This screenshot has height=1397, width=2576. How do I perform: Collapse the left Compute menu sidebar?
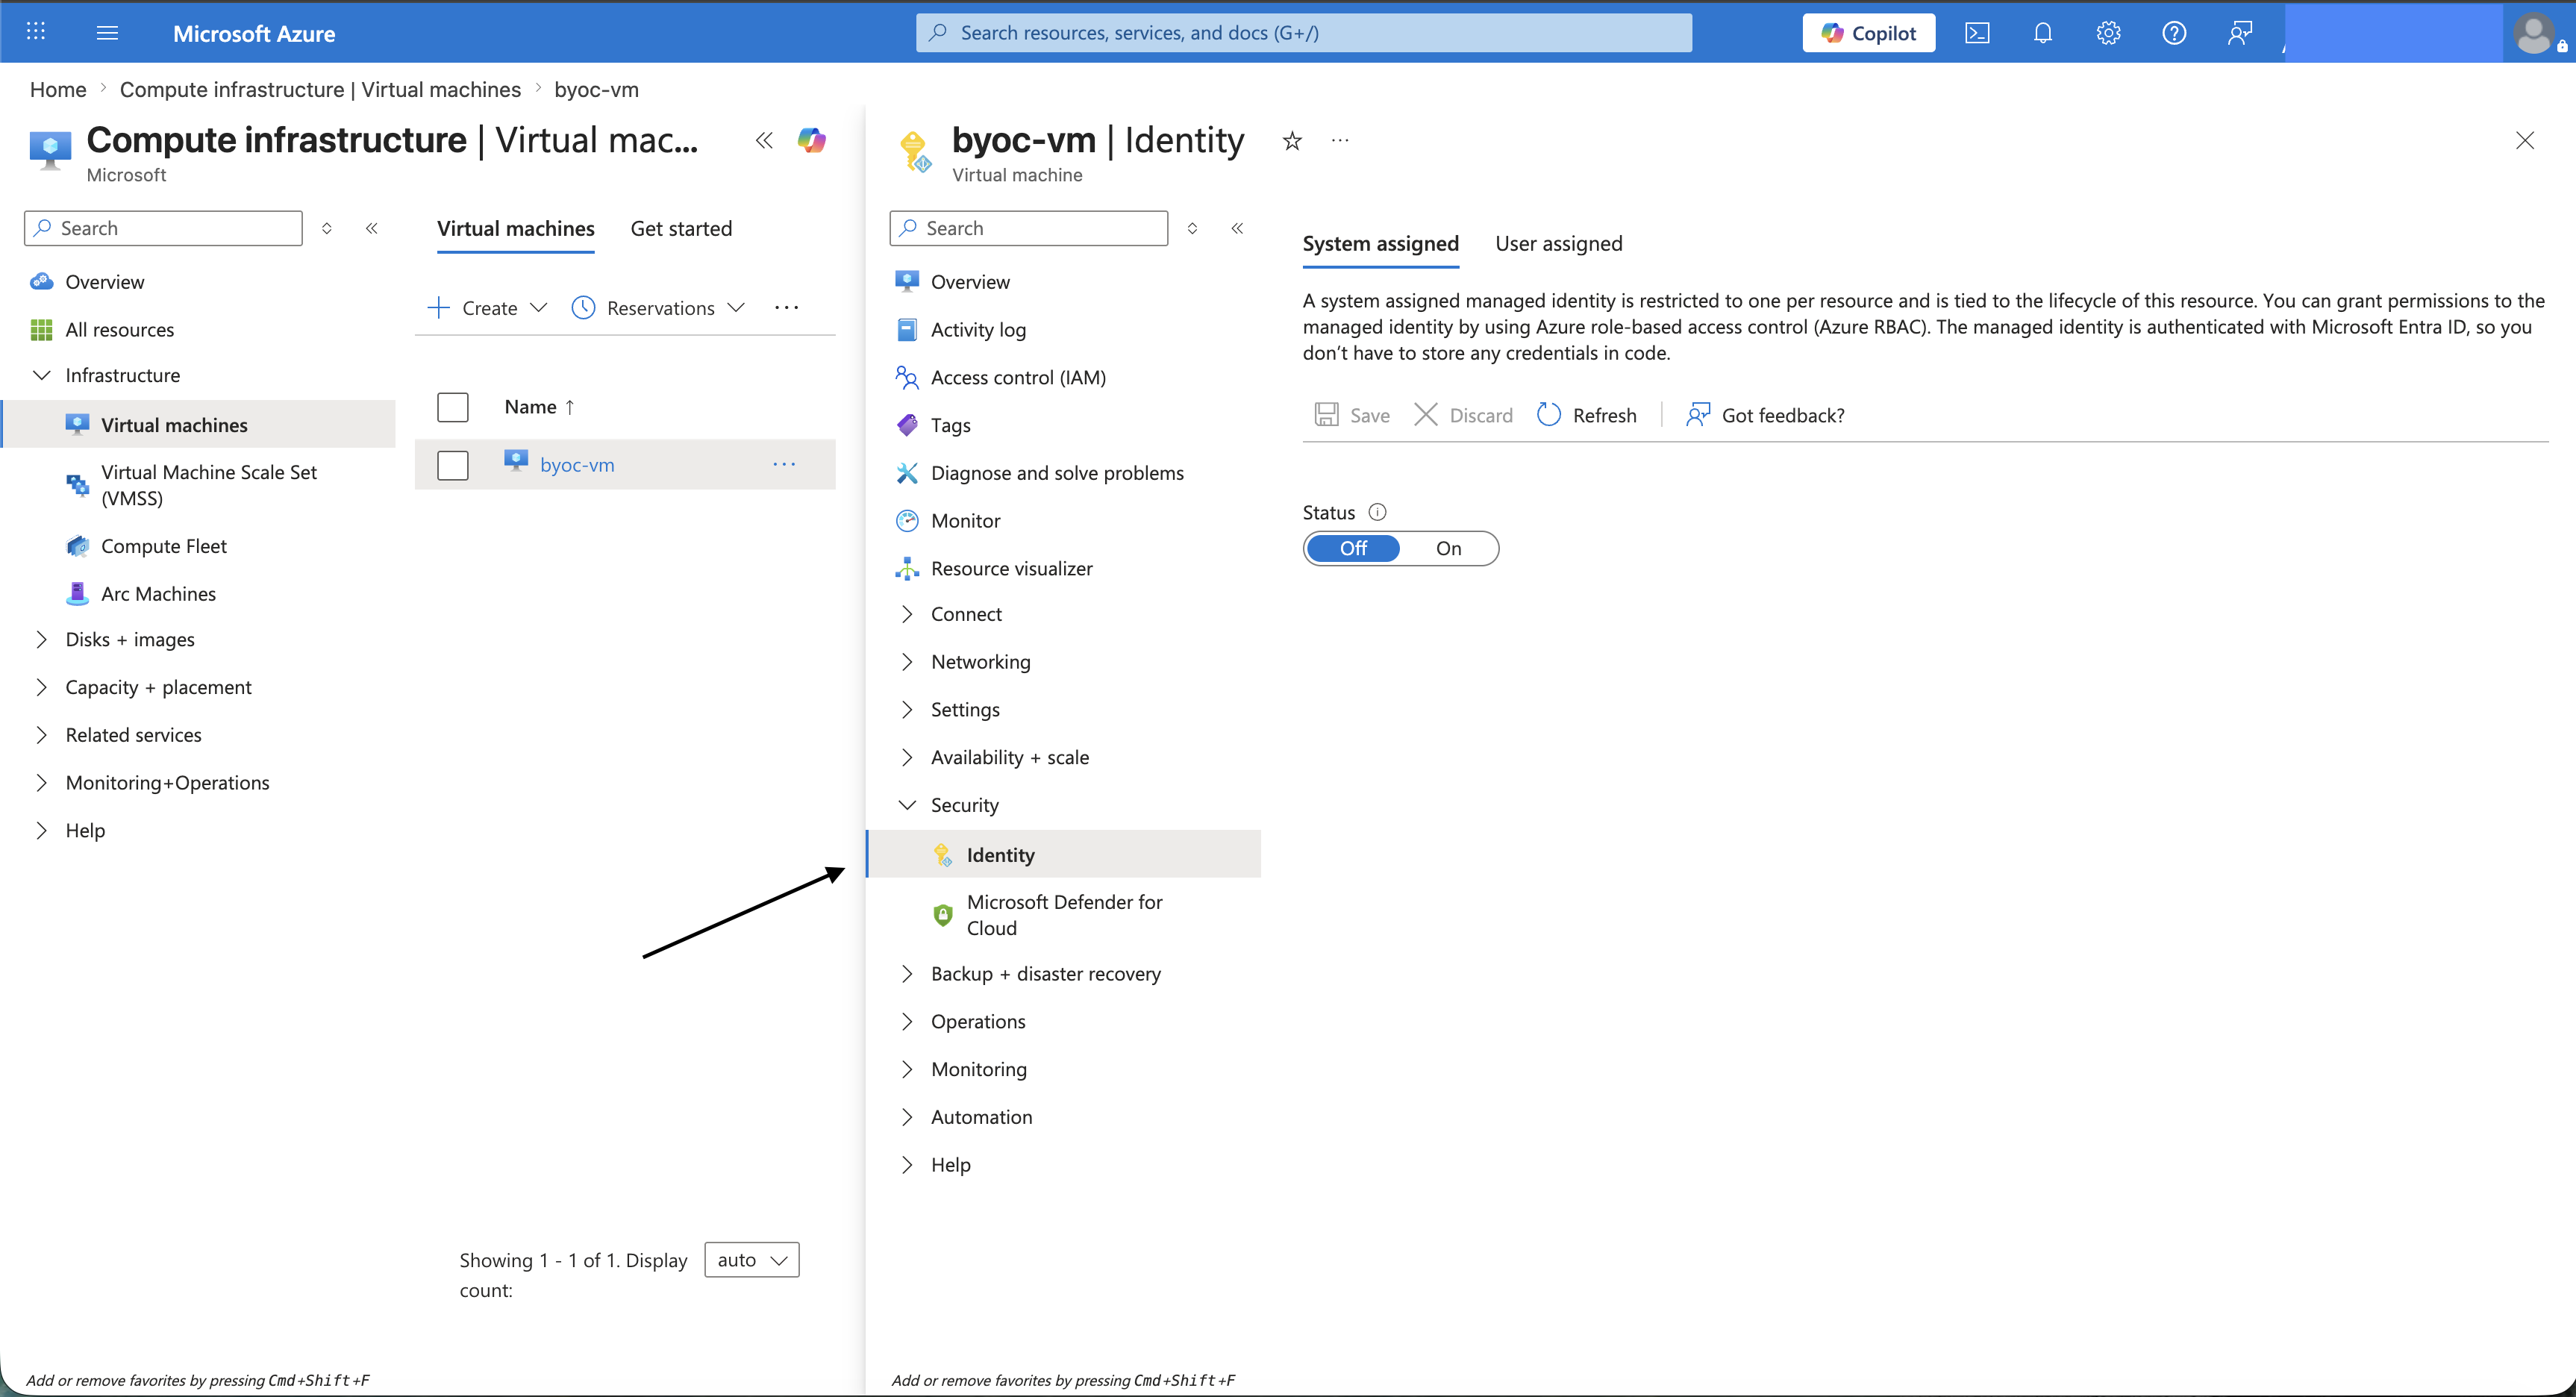click(x=372, y=228)
